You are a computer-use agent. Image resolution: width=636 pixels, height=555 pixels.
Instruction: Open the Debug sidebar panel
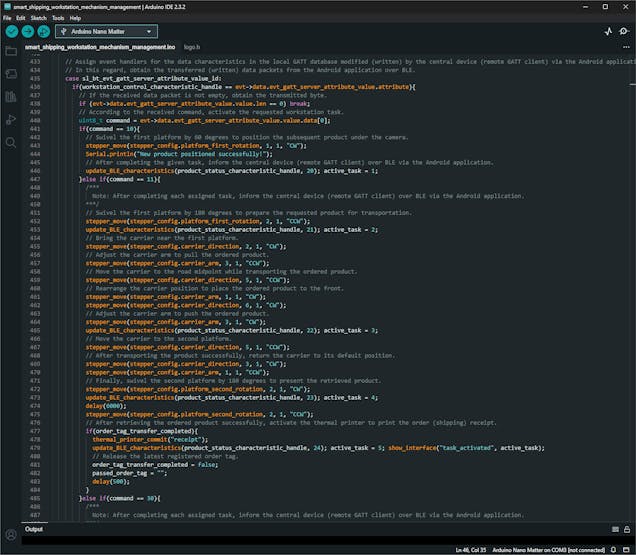coord(11,122)
